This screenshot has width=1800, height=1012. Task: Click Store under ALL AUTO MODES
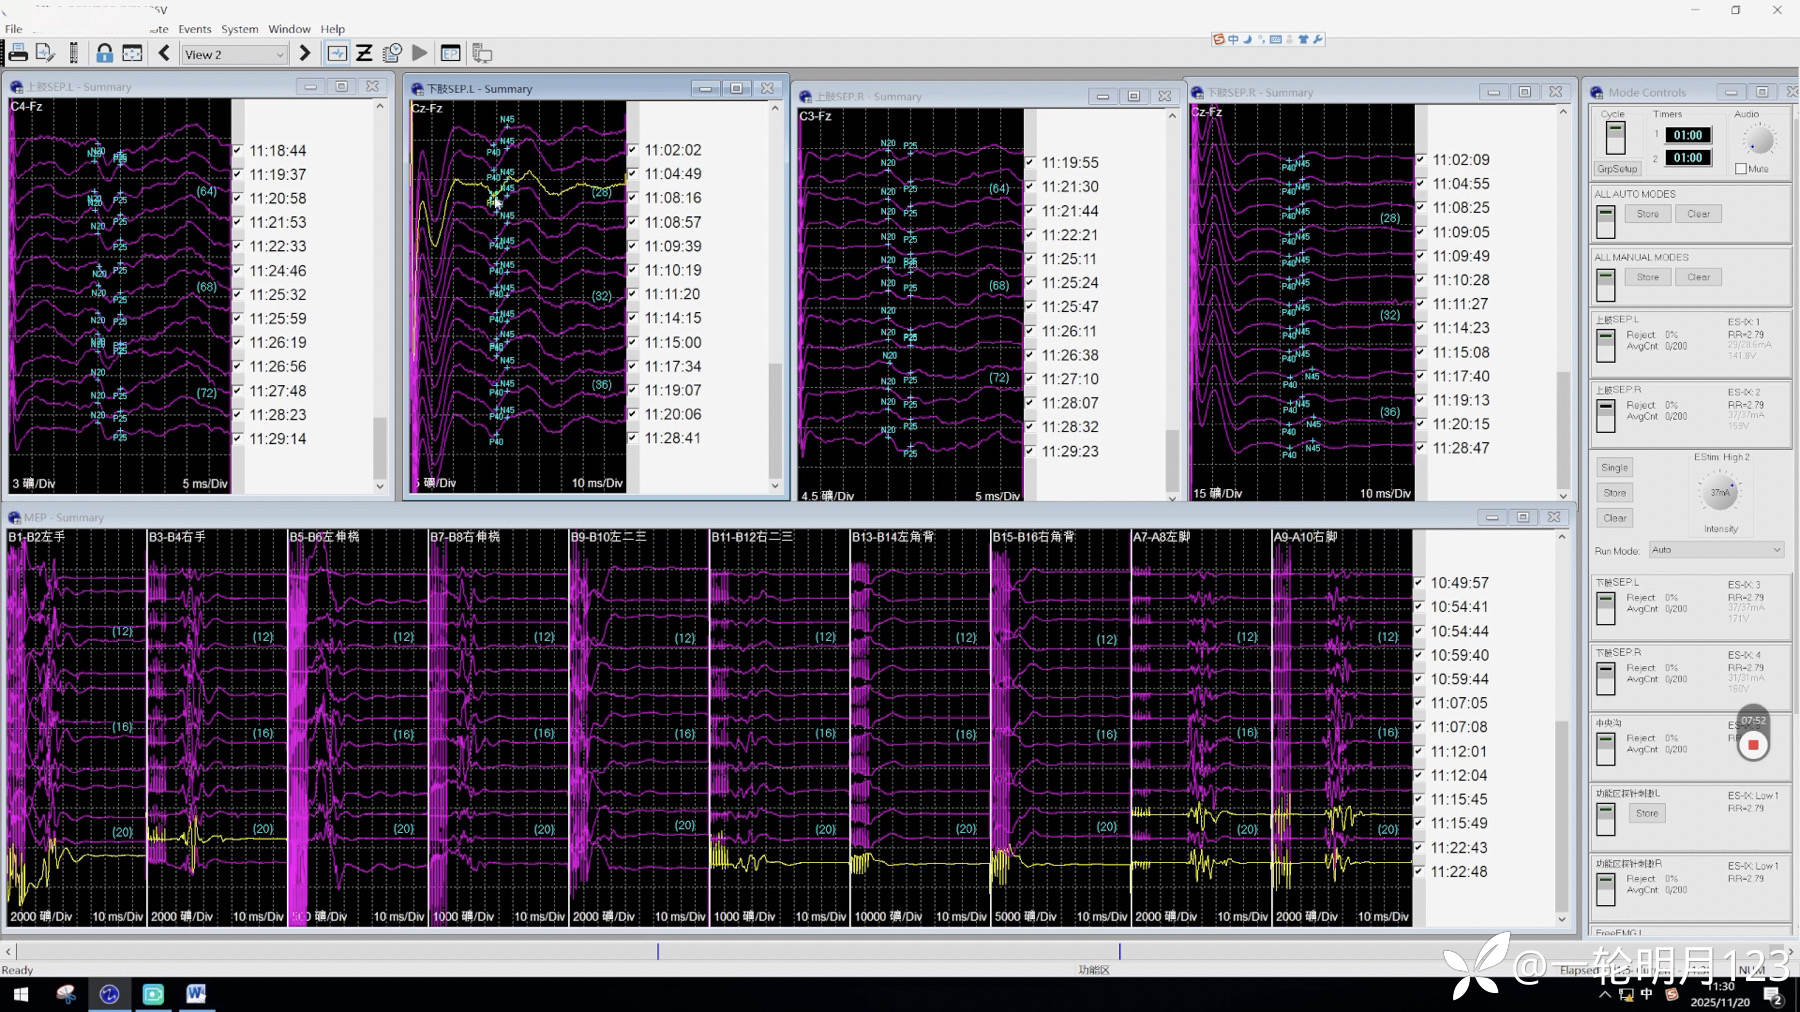1647,214
